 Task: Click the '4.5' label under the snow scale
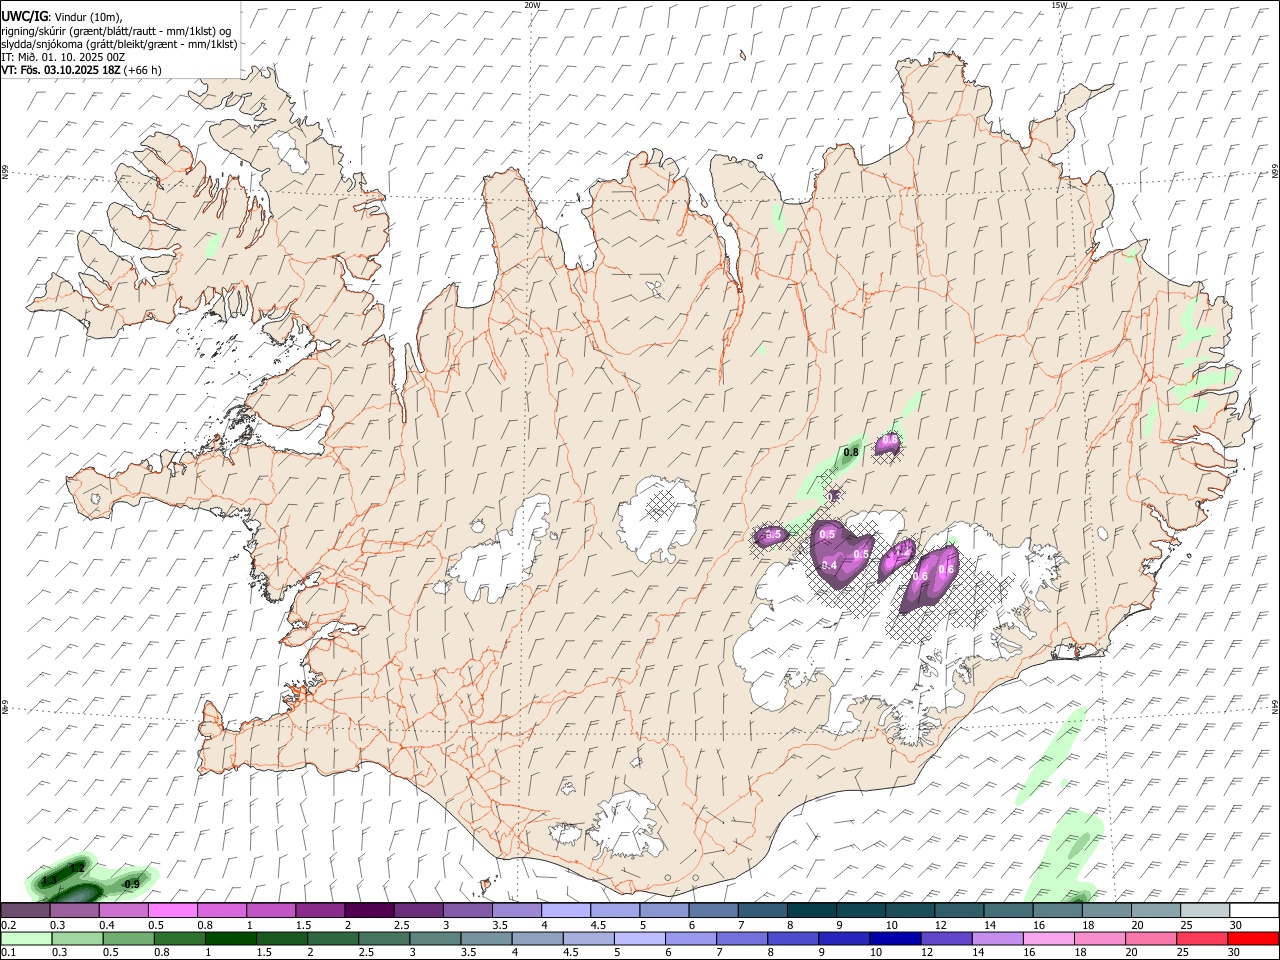pos(598,925)
